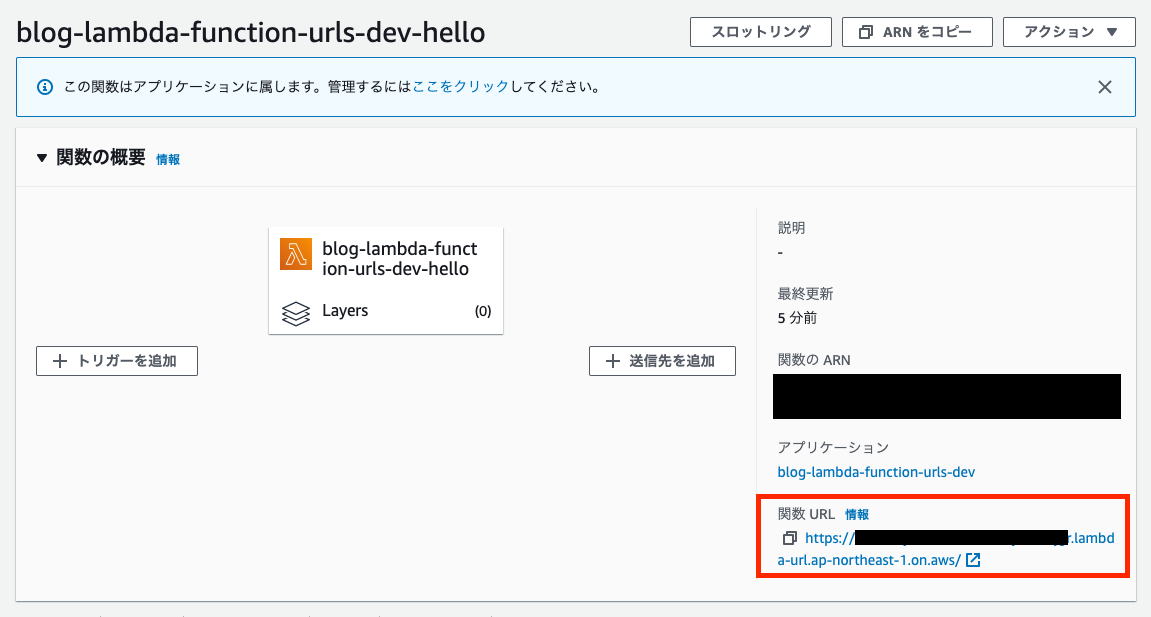Viewport: 1151px width, 617px height.
Task: Collapse the 関数の概要 section
Action: pos(41,157)
